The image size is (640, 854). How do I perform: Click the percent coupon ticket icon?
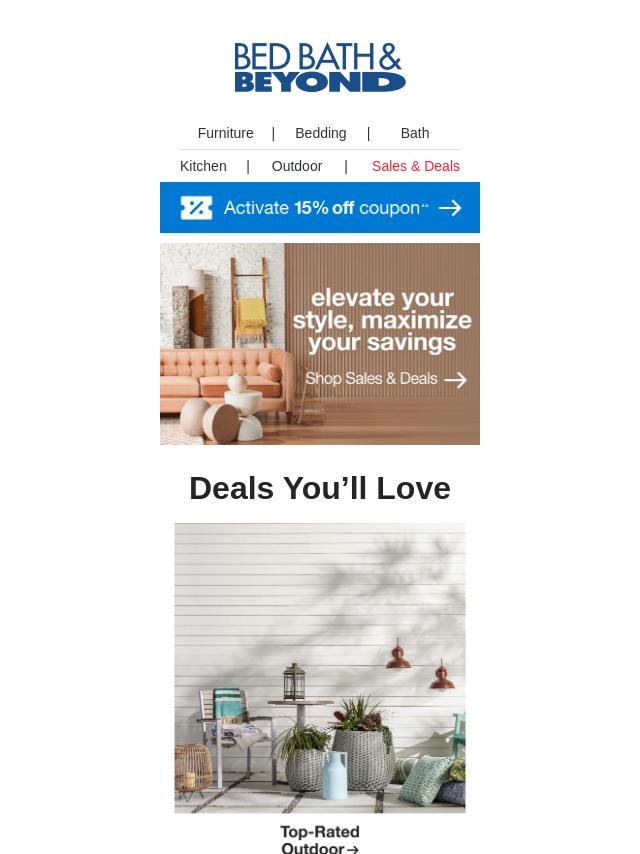tap(196, 208)
